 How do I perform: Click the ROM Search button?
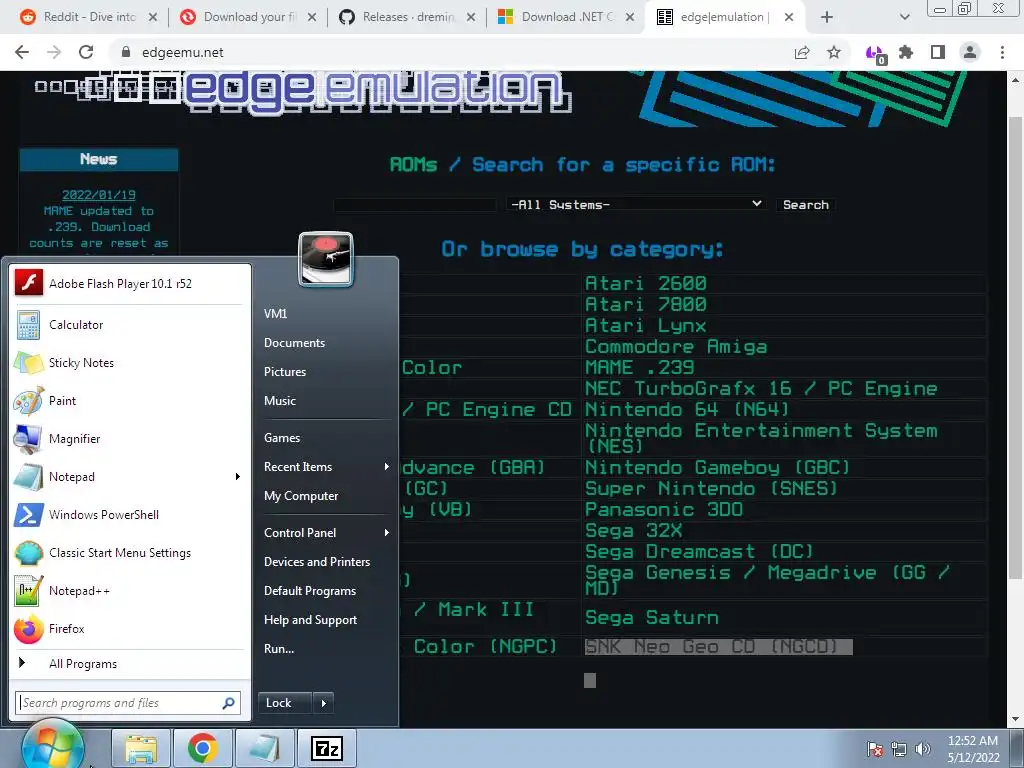(806, 204)
